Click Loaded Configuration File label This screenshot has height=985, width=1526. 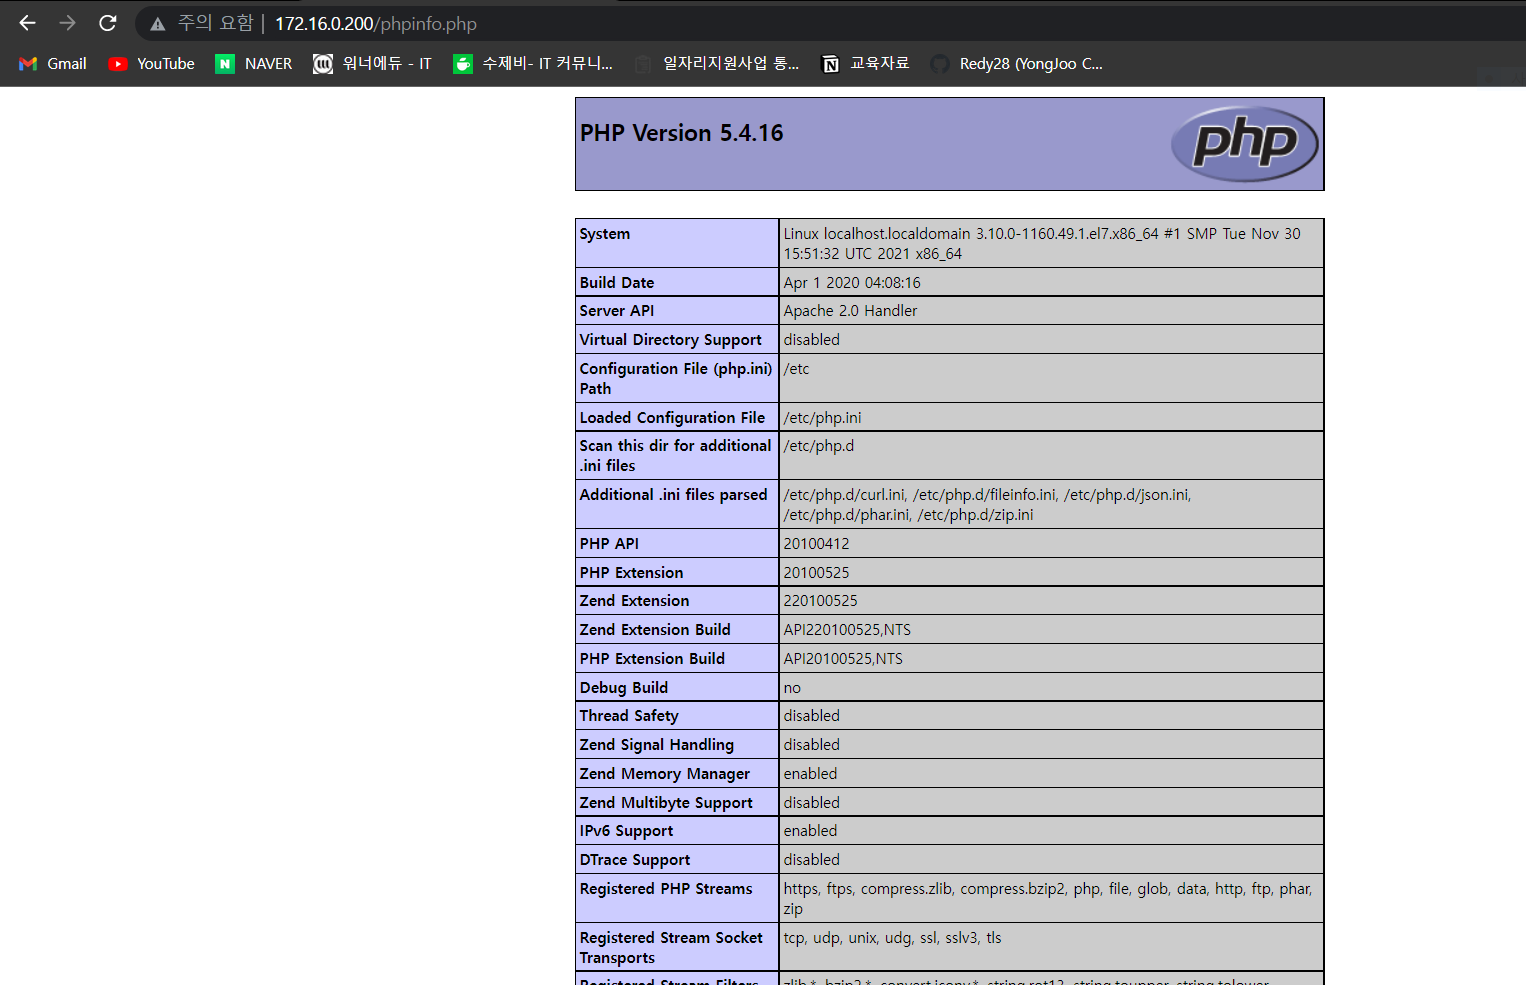click(673, 418)
